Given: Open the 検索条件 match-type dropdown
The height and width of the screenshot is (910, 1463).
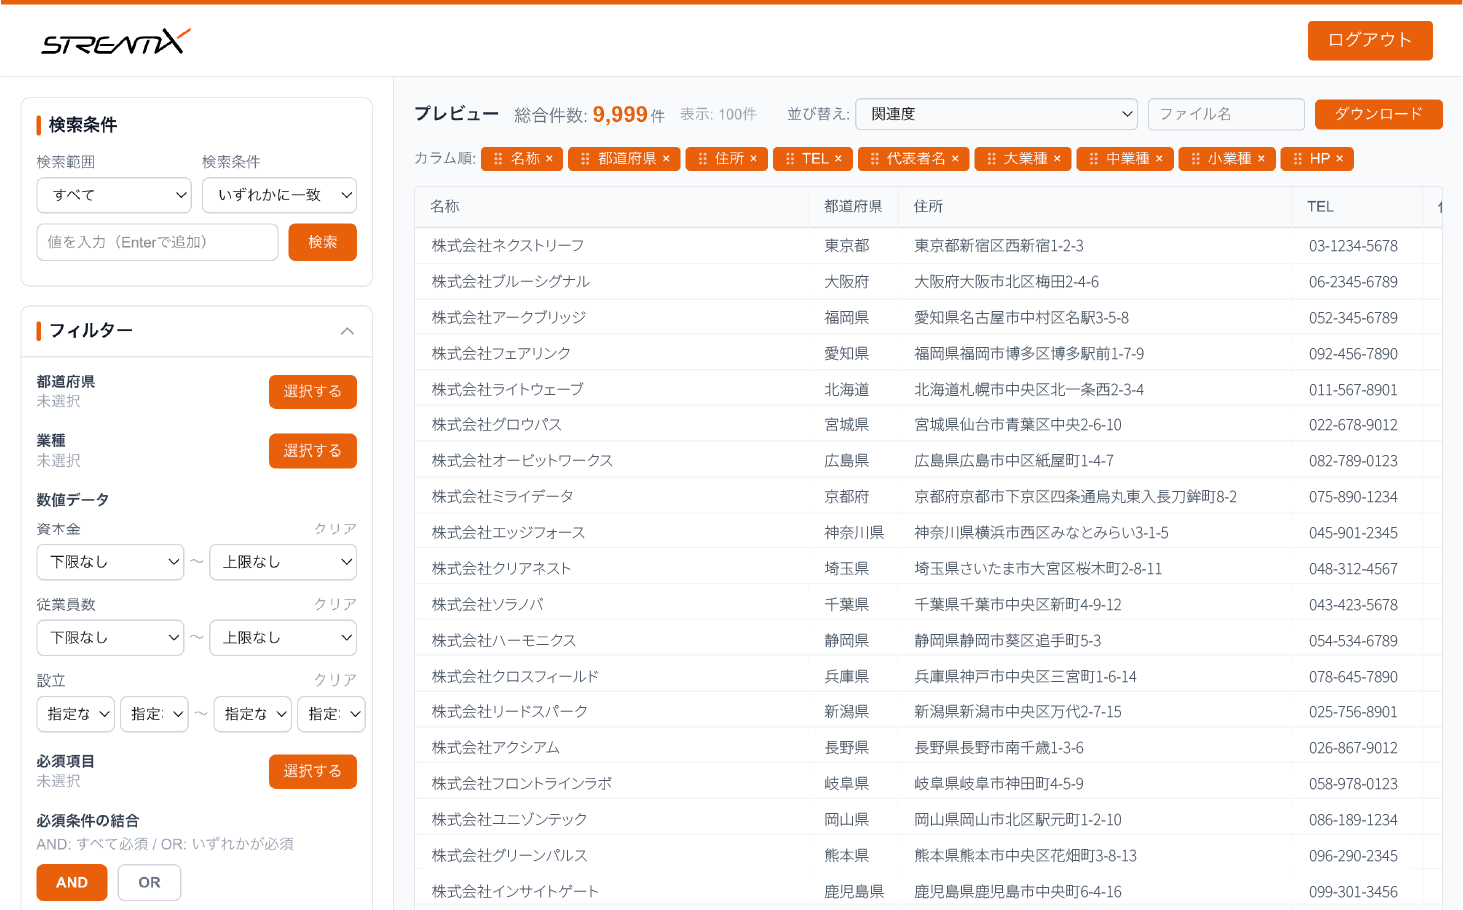Looking at the screenshot, I should click(279, 195).
